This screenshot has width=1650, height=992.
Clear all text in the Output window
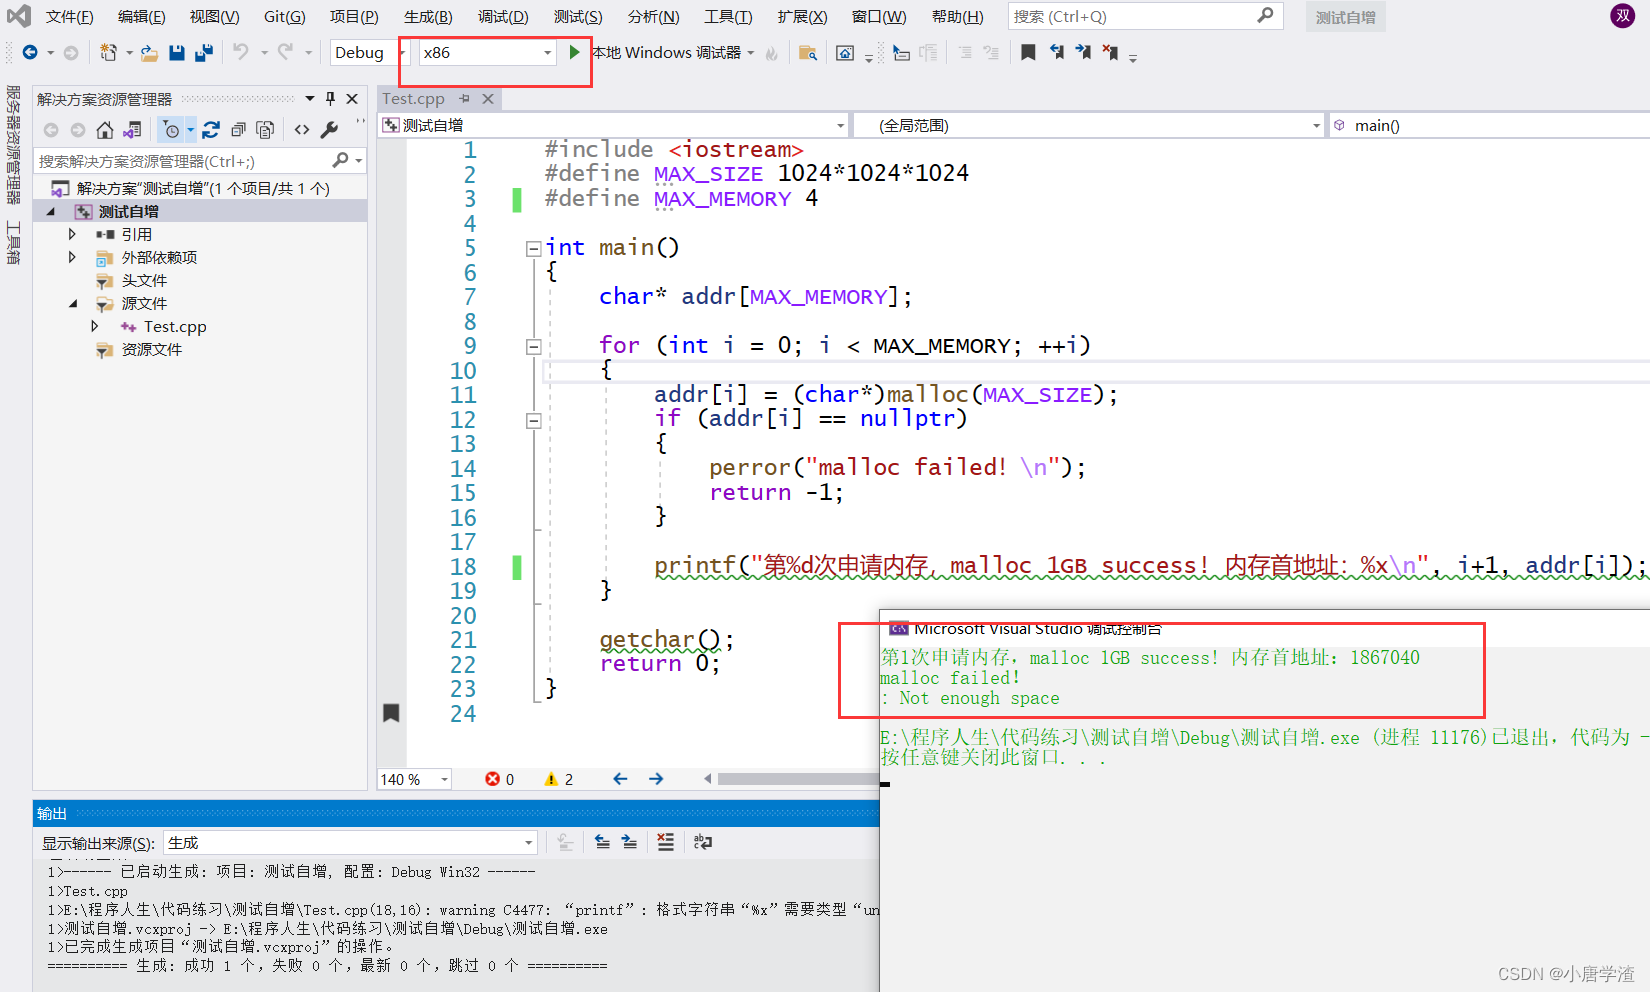click(x=665, y=842)
